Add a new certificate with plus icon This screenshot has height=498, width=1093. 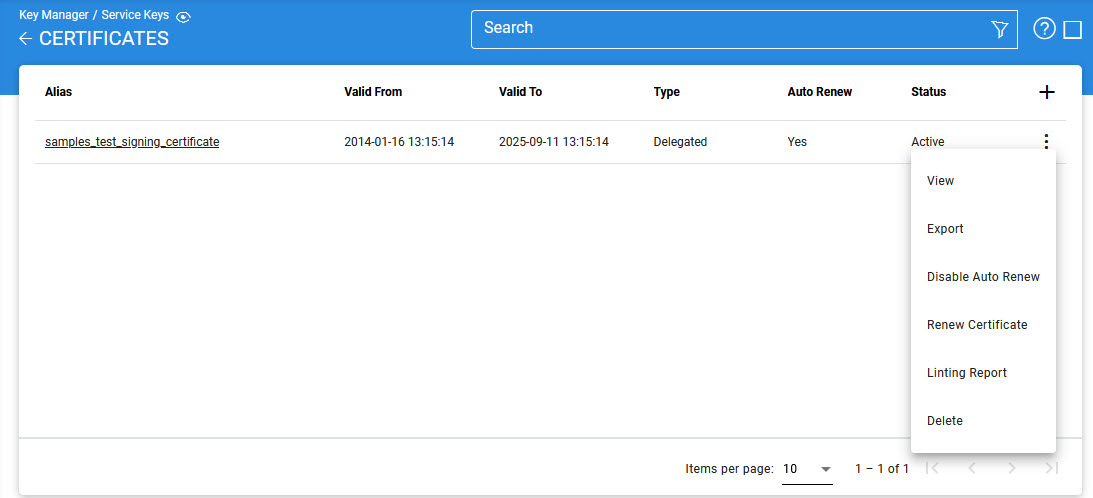coord(1047,92)
